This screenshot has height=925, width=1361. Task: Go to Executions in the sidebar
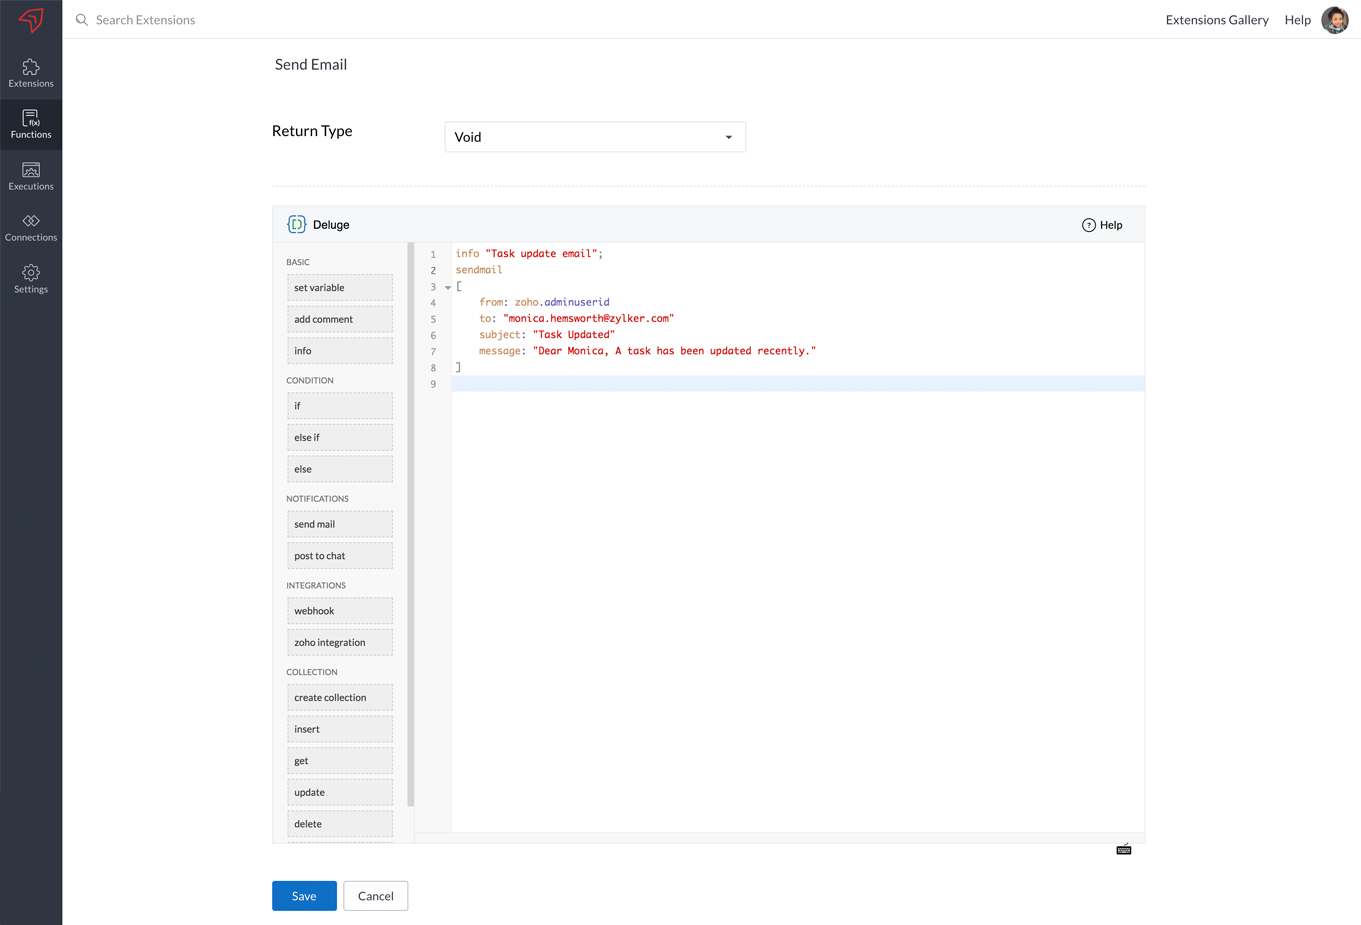coord(31,176)
